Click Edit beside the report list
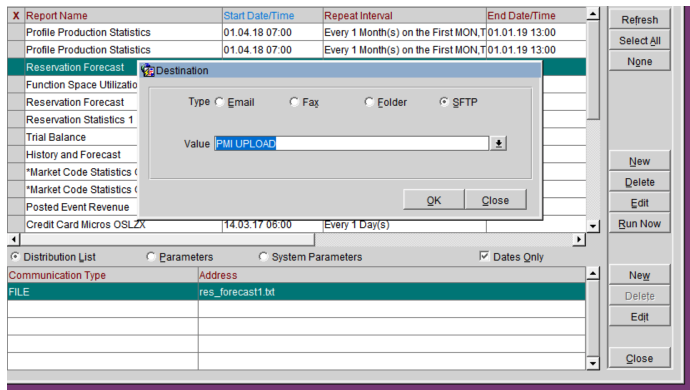 click(x=639, y=202)
